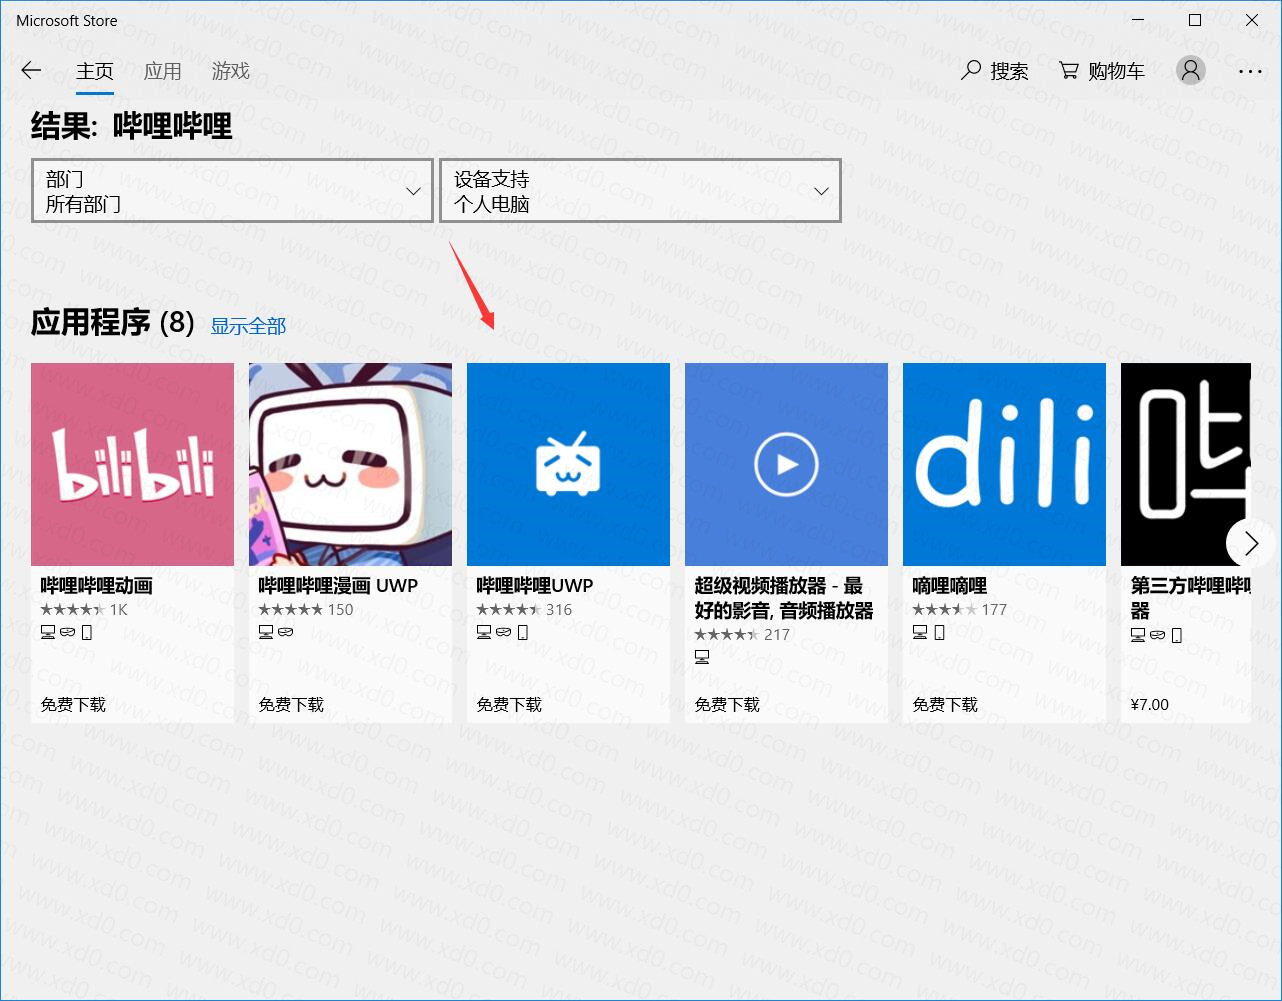Screen dimensions: 1282x1001
Task: Open the pink bilibili app thumbnail
Action: [x=132, y=464]
